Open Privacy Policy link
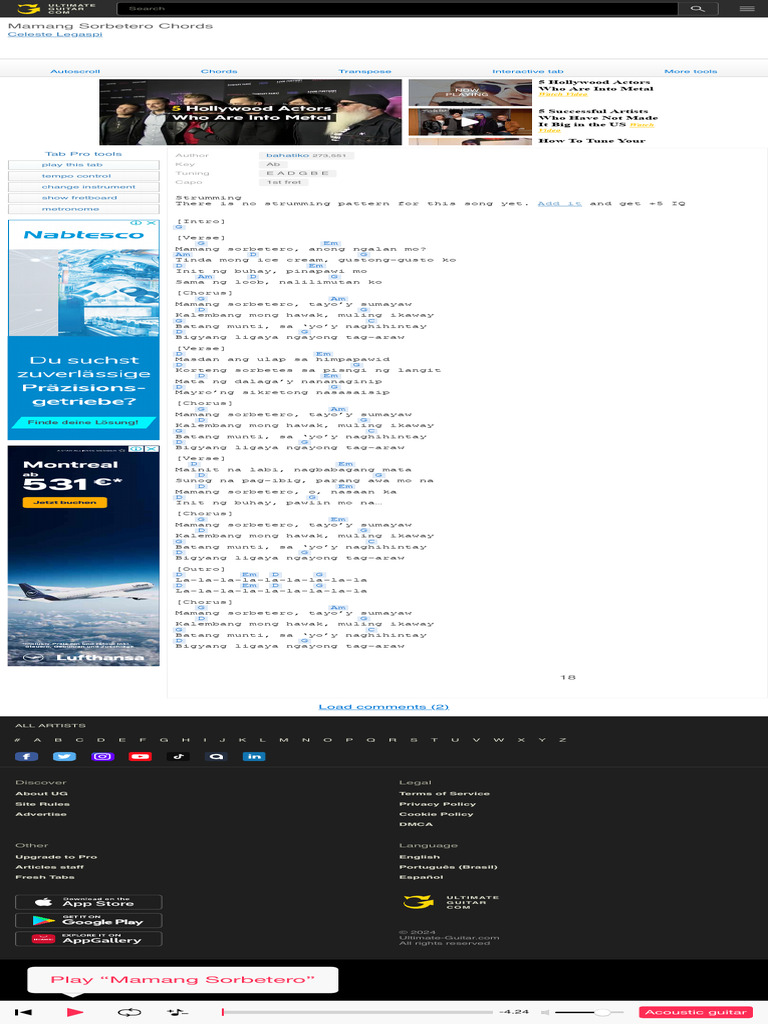The width and height of the screenshot is (768, 1024). coord(438,804)
